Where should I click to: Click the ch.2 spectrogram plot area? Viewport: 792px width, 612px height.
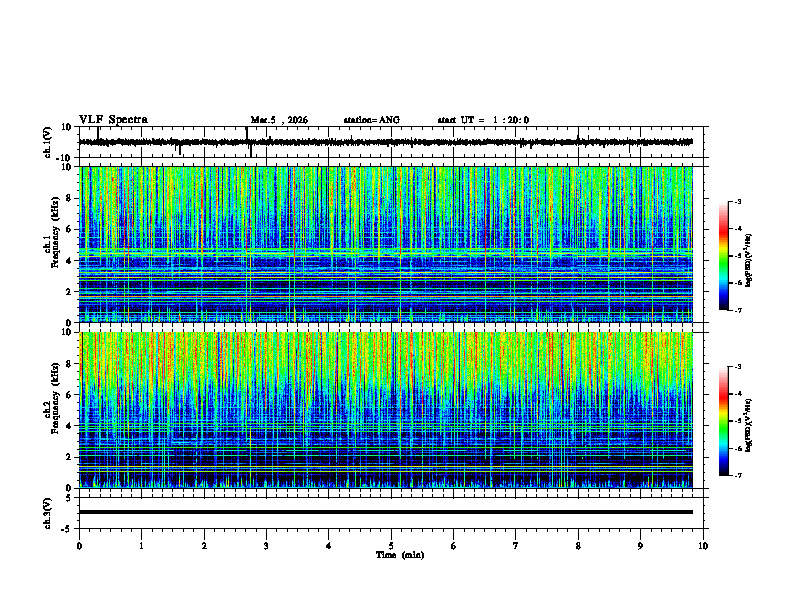[x=386, y=410]
